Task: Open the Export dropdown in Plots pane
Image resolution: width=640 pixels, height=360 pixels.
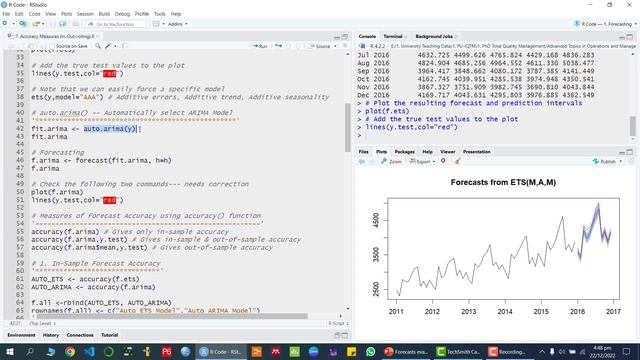Action: coord(422,162)
